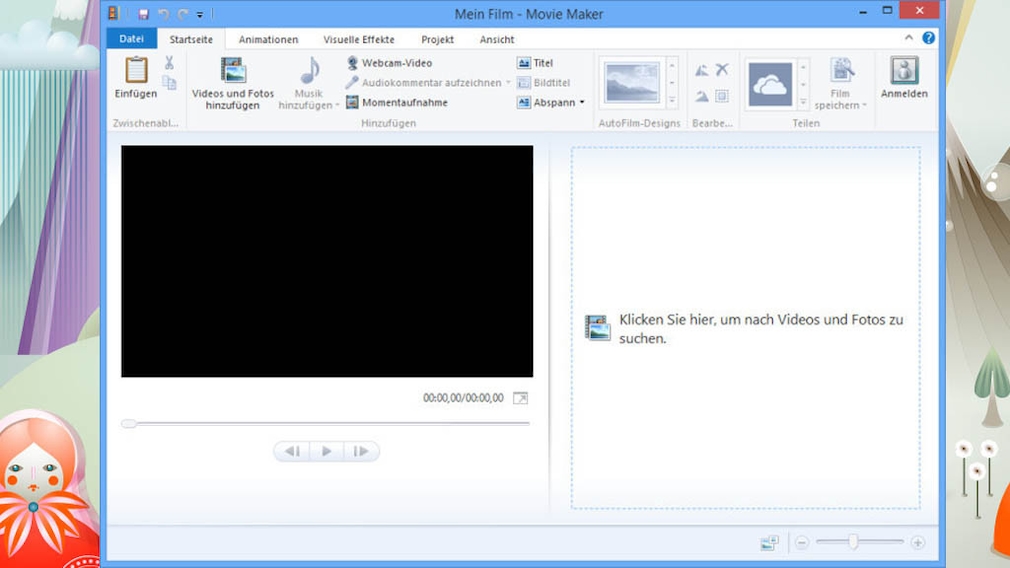Click timecode 00:00,00/00:00,00 text
The height and width of the screenshot is (568, 1010).
pyautogui.click(x=463, y=398)
